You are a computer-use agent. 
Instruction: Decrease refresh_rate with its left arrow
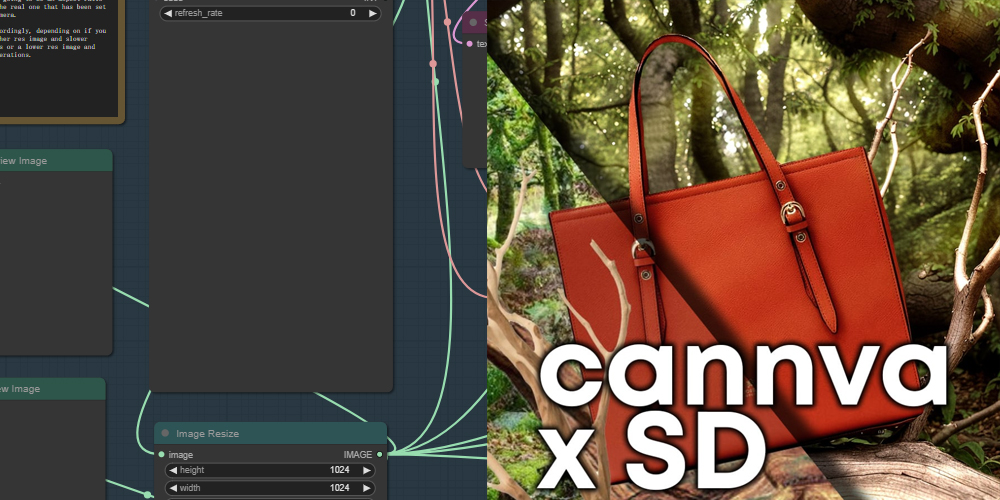coord(168,13)
